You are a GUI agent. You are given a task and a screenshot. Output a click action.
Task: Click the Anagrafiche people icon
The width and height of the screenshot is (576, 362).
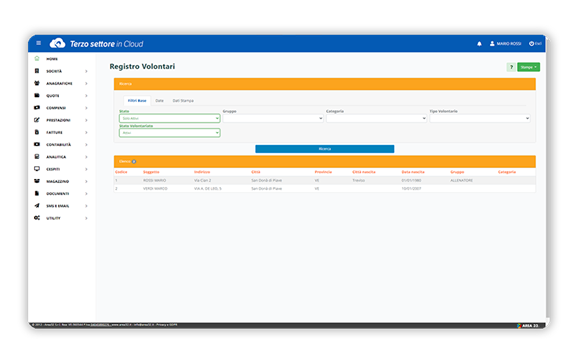tap(37, 83)
